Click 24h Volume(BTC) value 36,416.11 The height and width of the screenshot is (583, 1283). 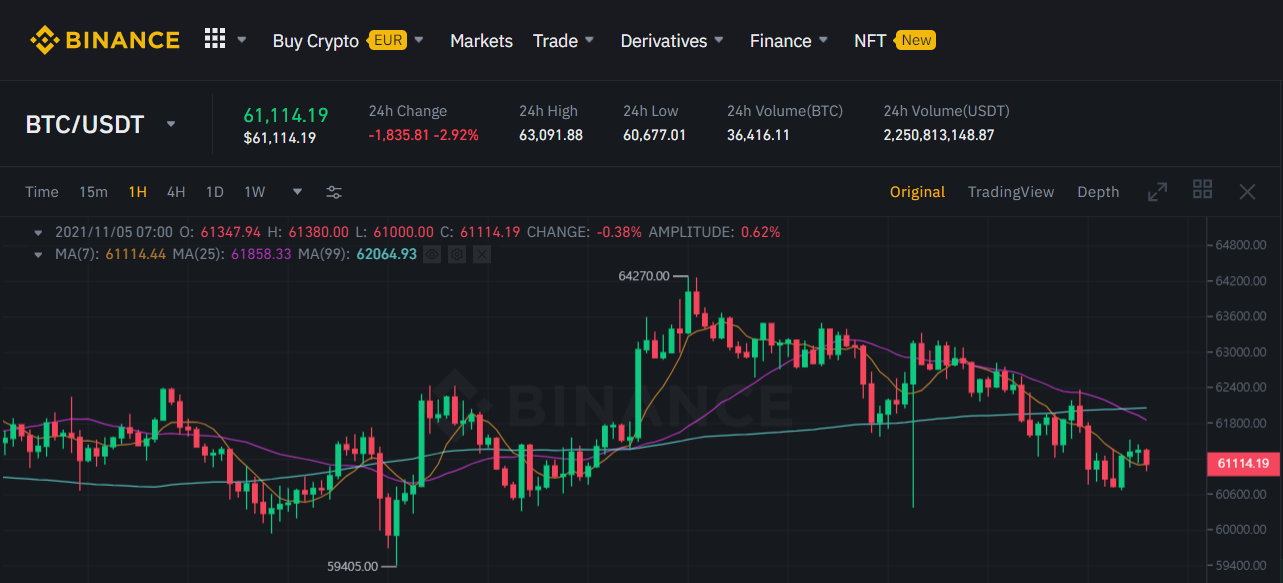point(758,135)
